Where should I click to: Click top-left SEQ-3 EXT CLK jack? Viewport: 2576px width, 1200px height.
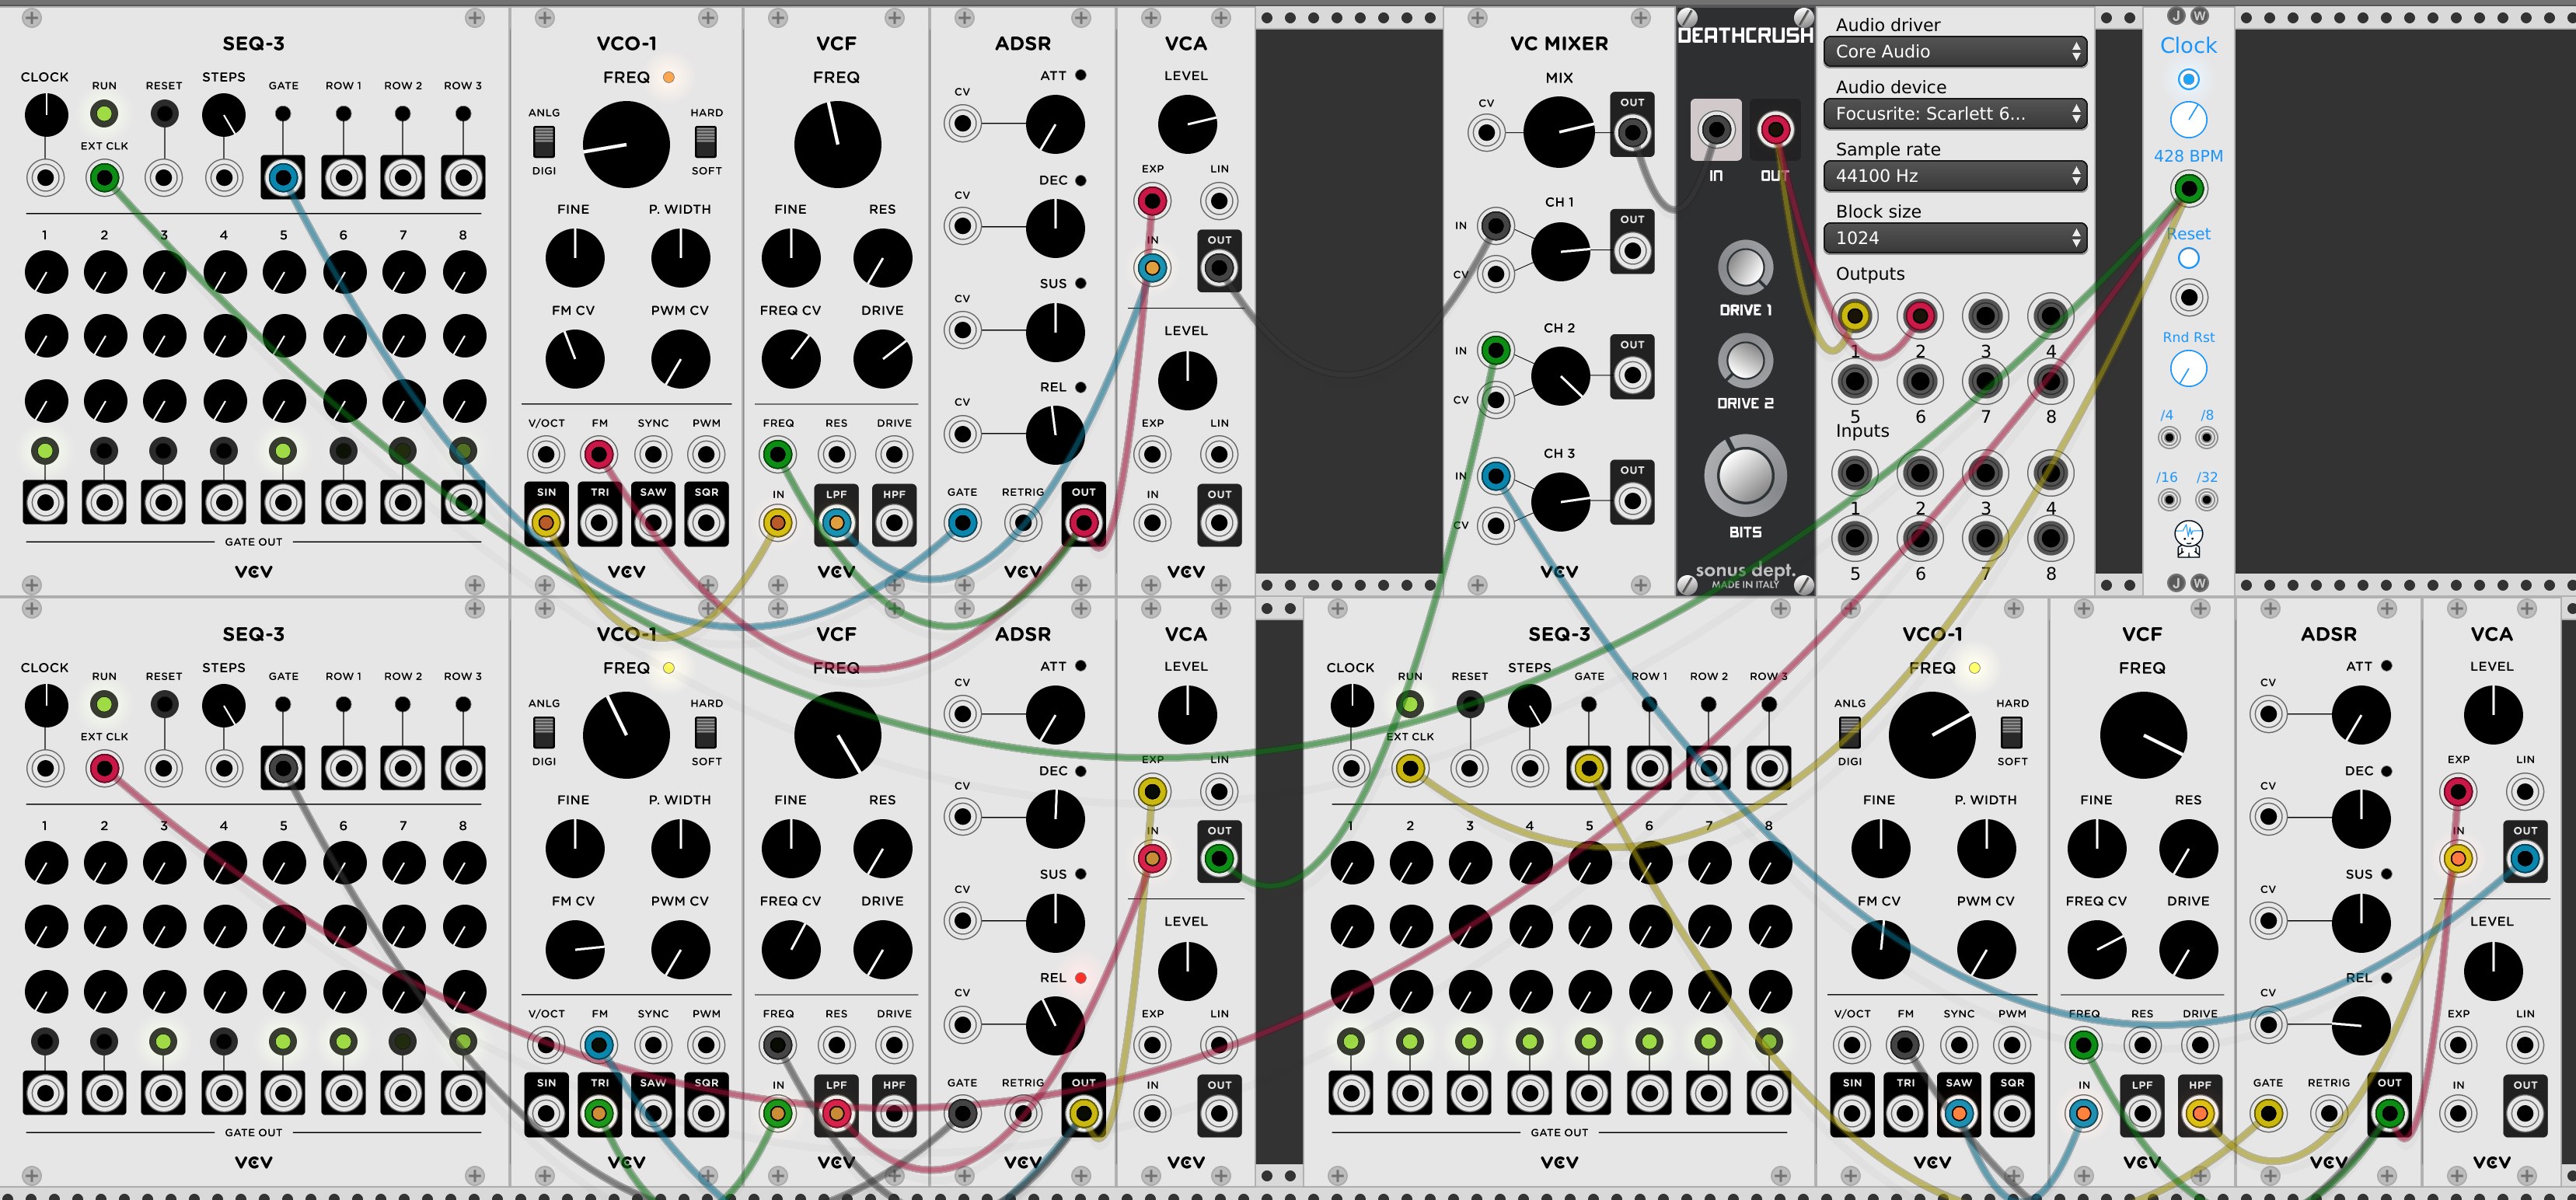click(x=104, y=178)
